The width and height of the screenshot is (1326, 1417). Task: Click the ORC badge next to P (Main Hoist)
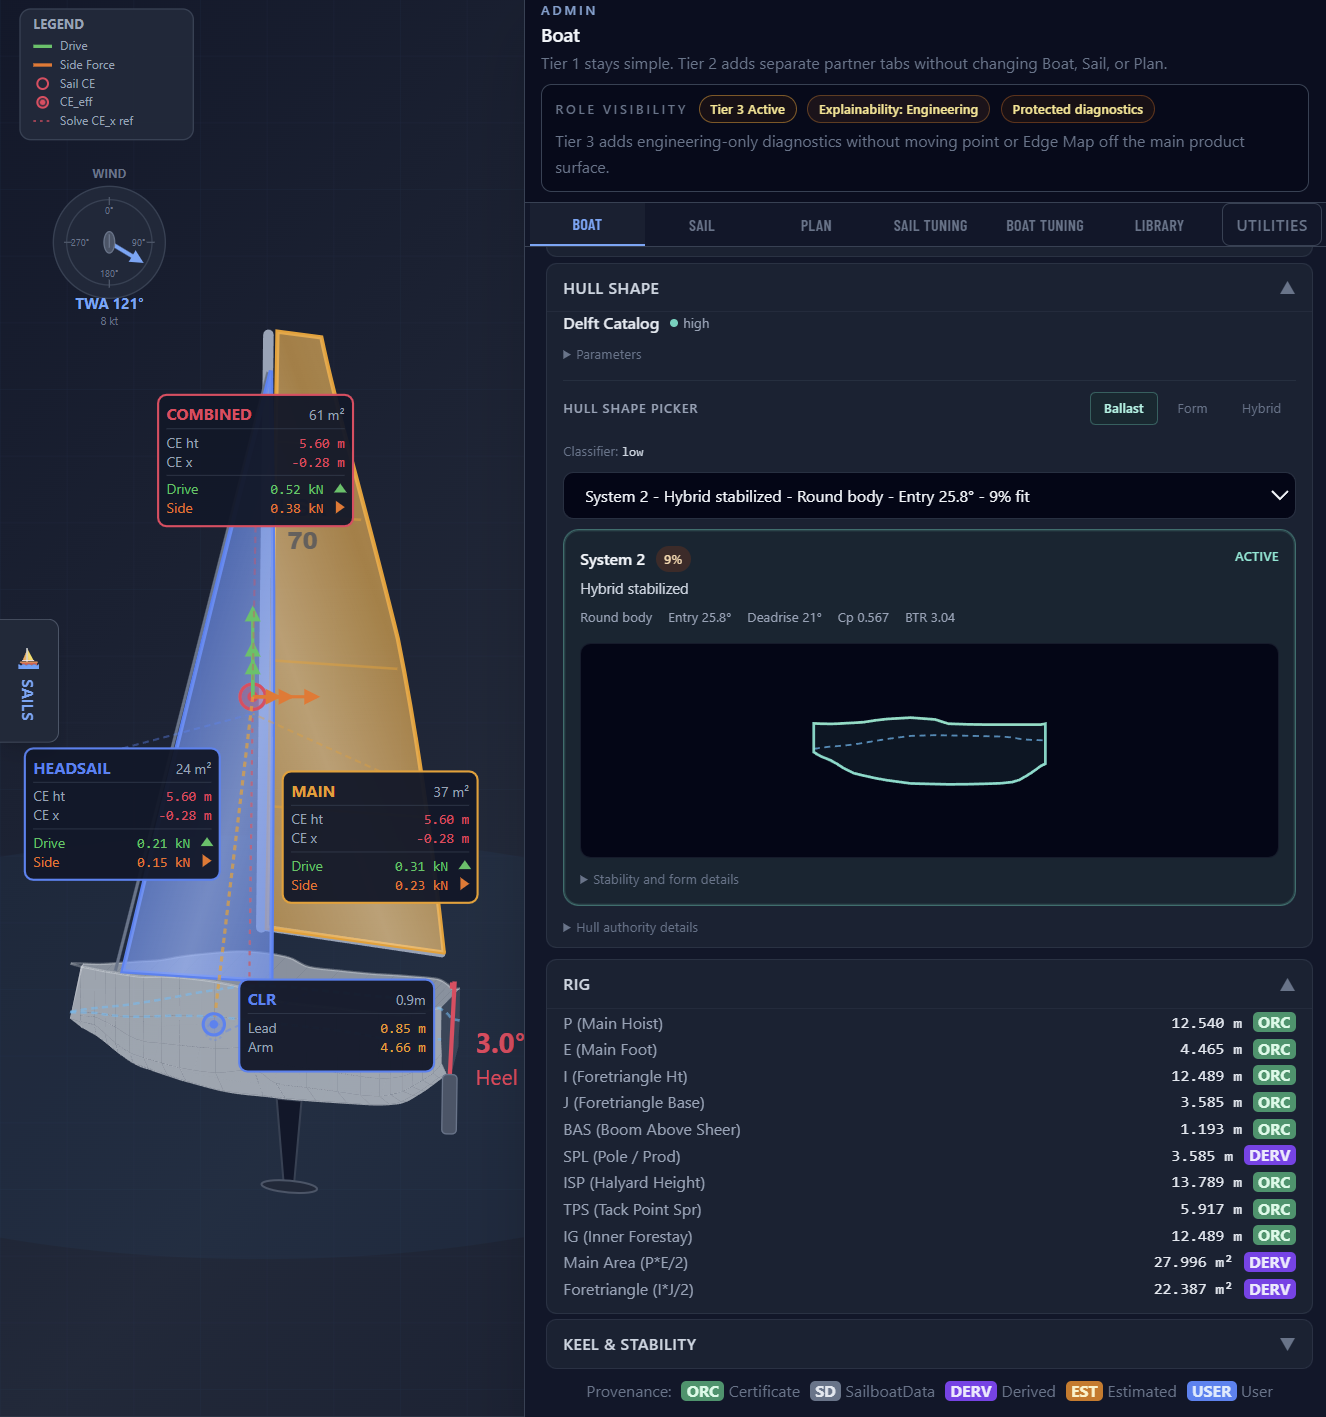(1273, 1022)
